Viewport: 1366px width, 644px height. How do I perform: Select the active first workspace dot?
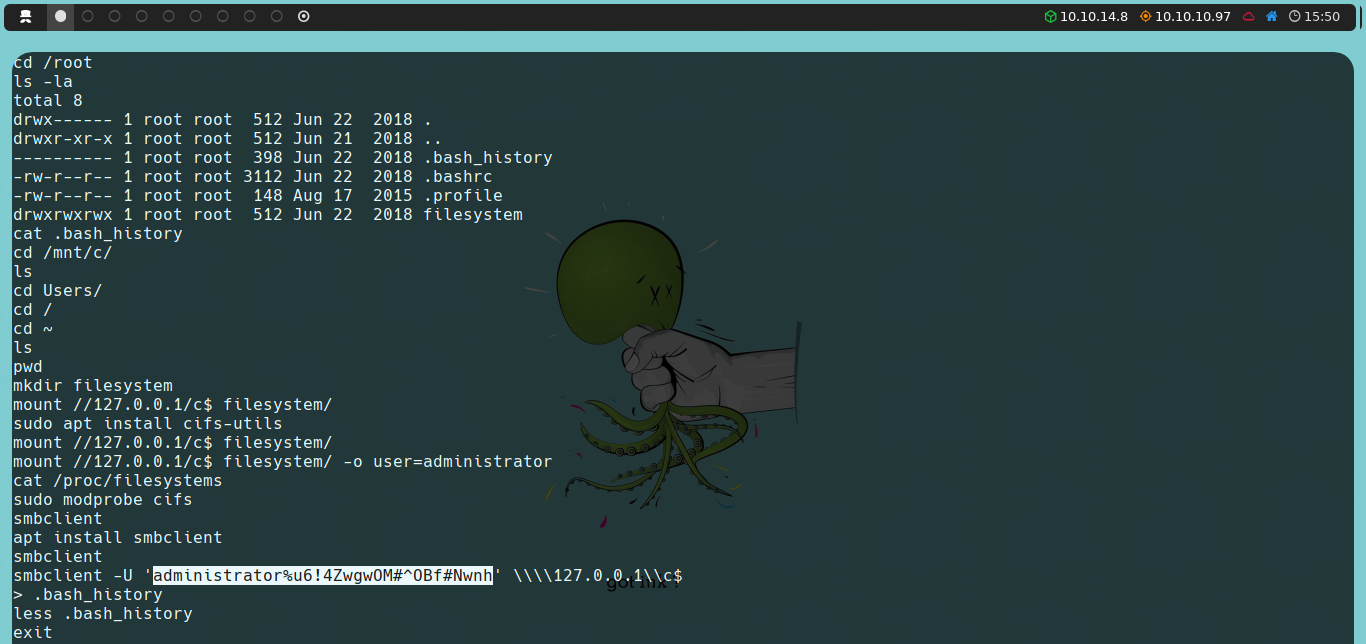[61, 16]
